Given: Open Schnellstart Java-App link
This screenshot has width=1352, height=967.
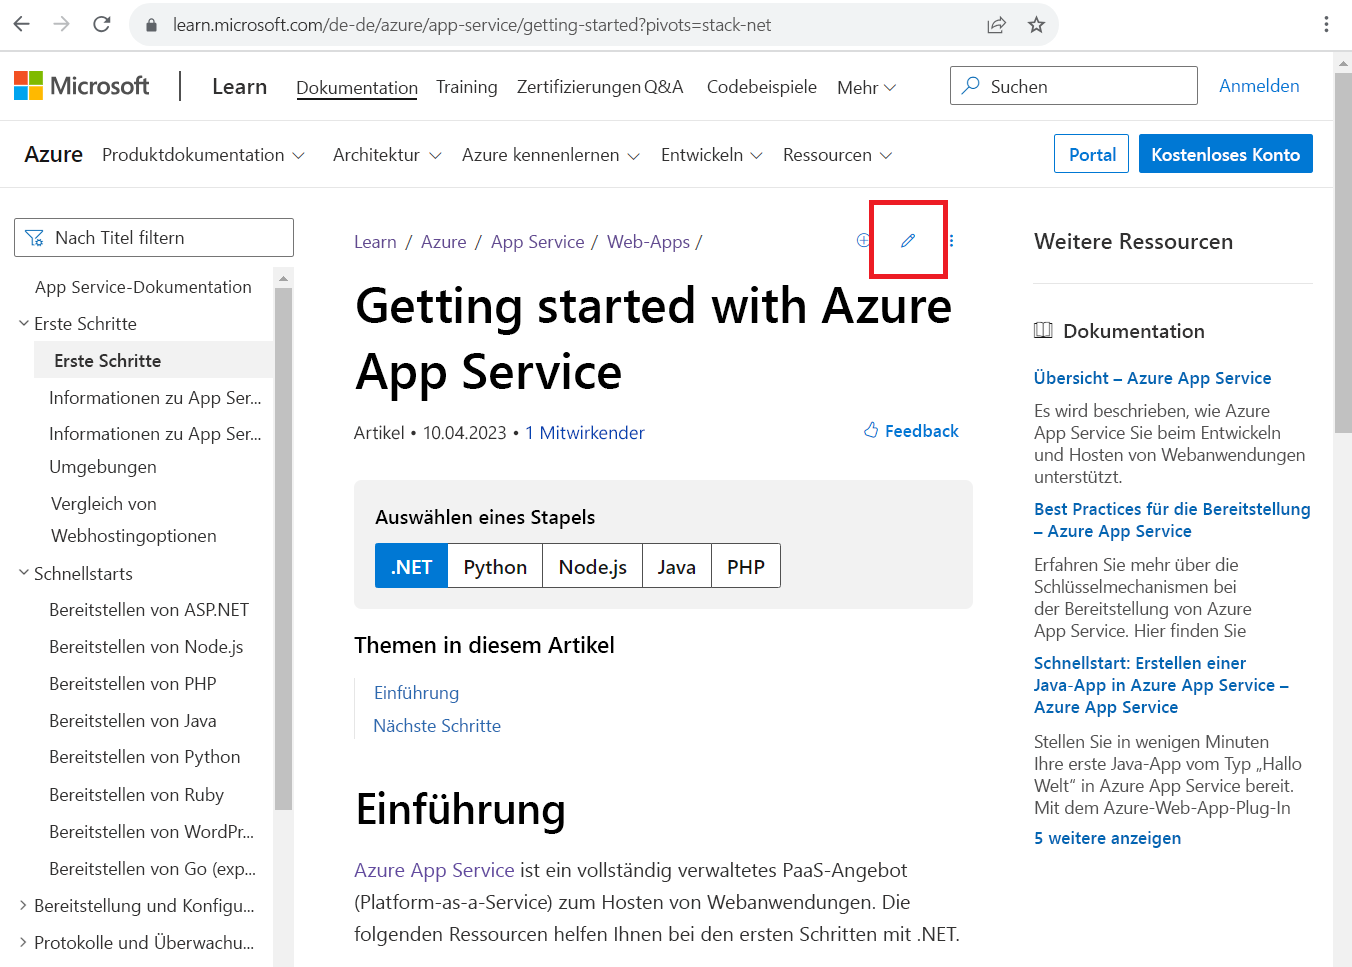Looking at the screenshot, I should [1161, 685].
